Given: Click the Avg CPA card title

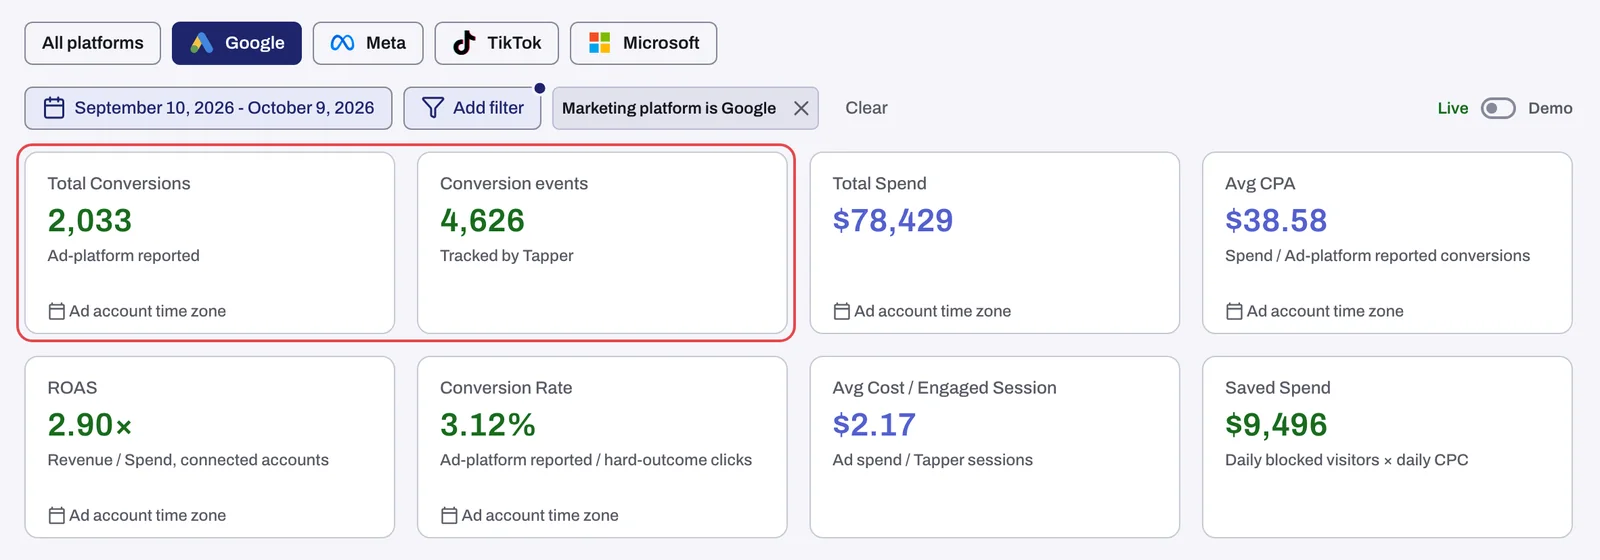Looking at the screenshot, I should click(x=1260, y=184).
